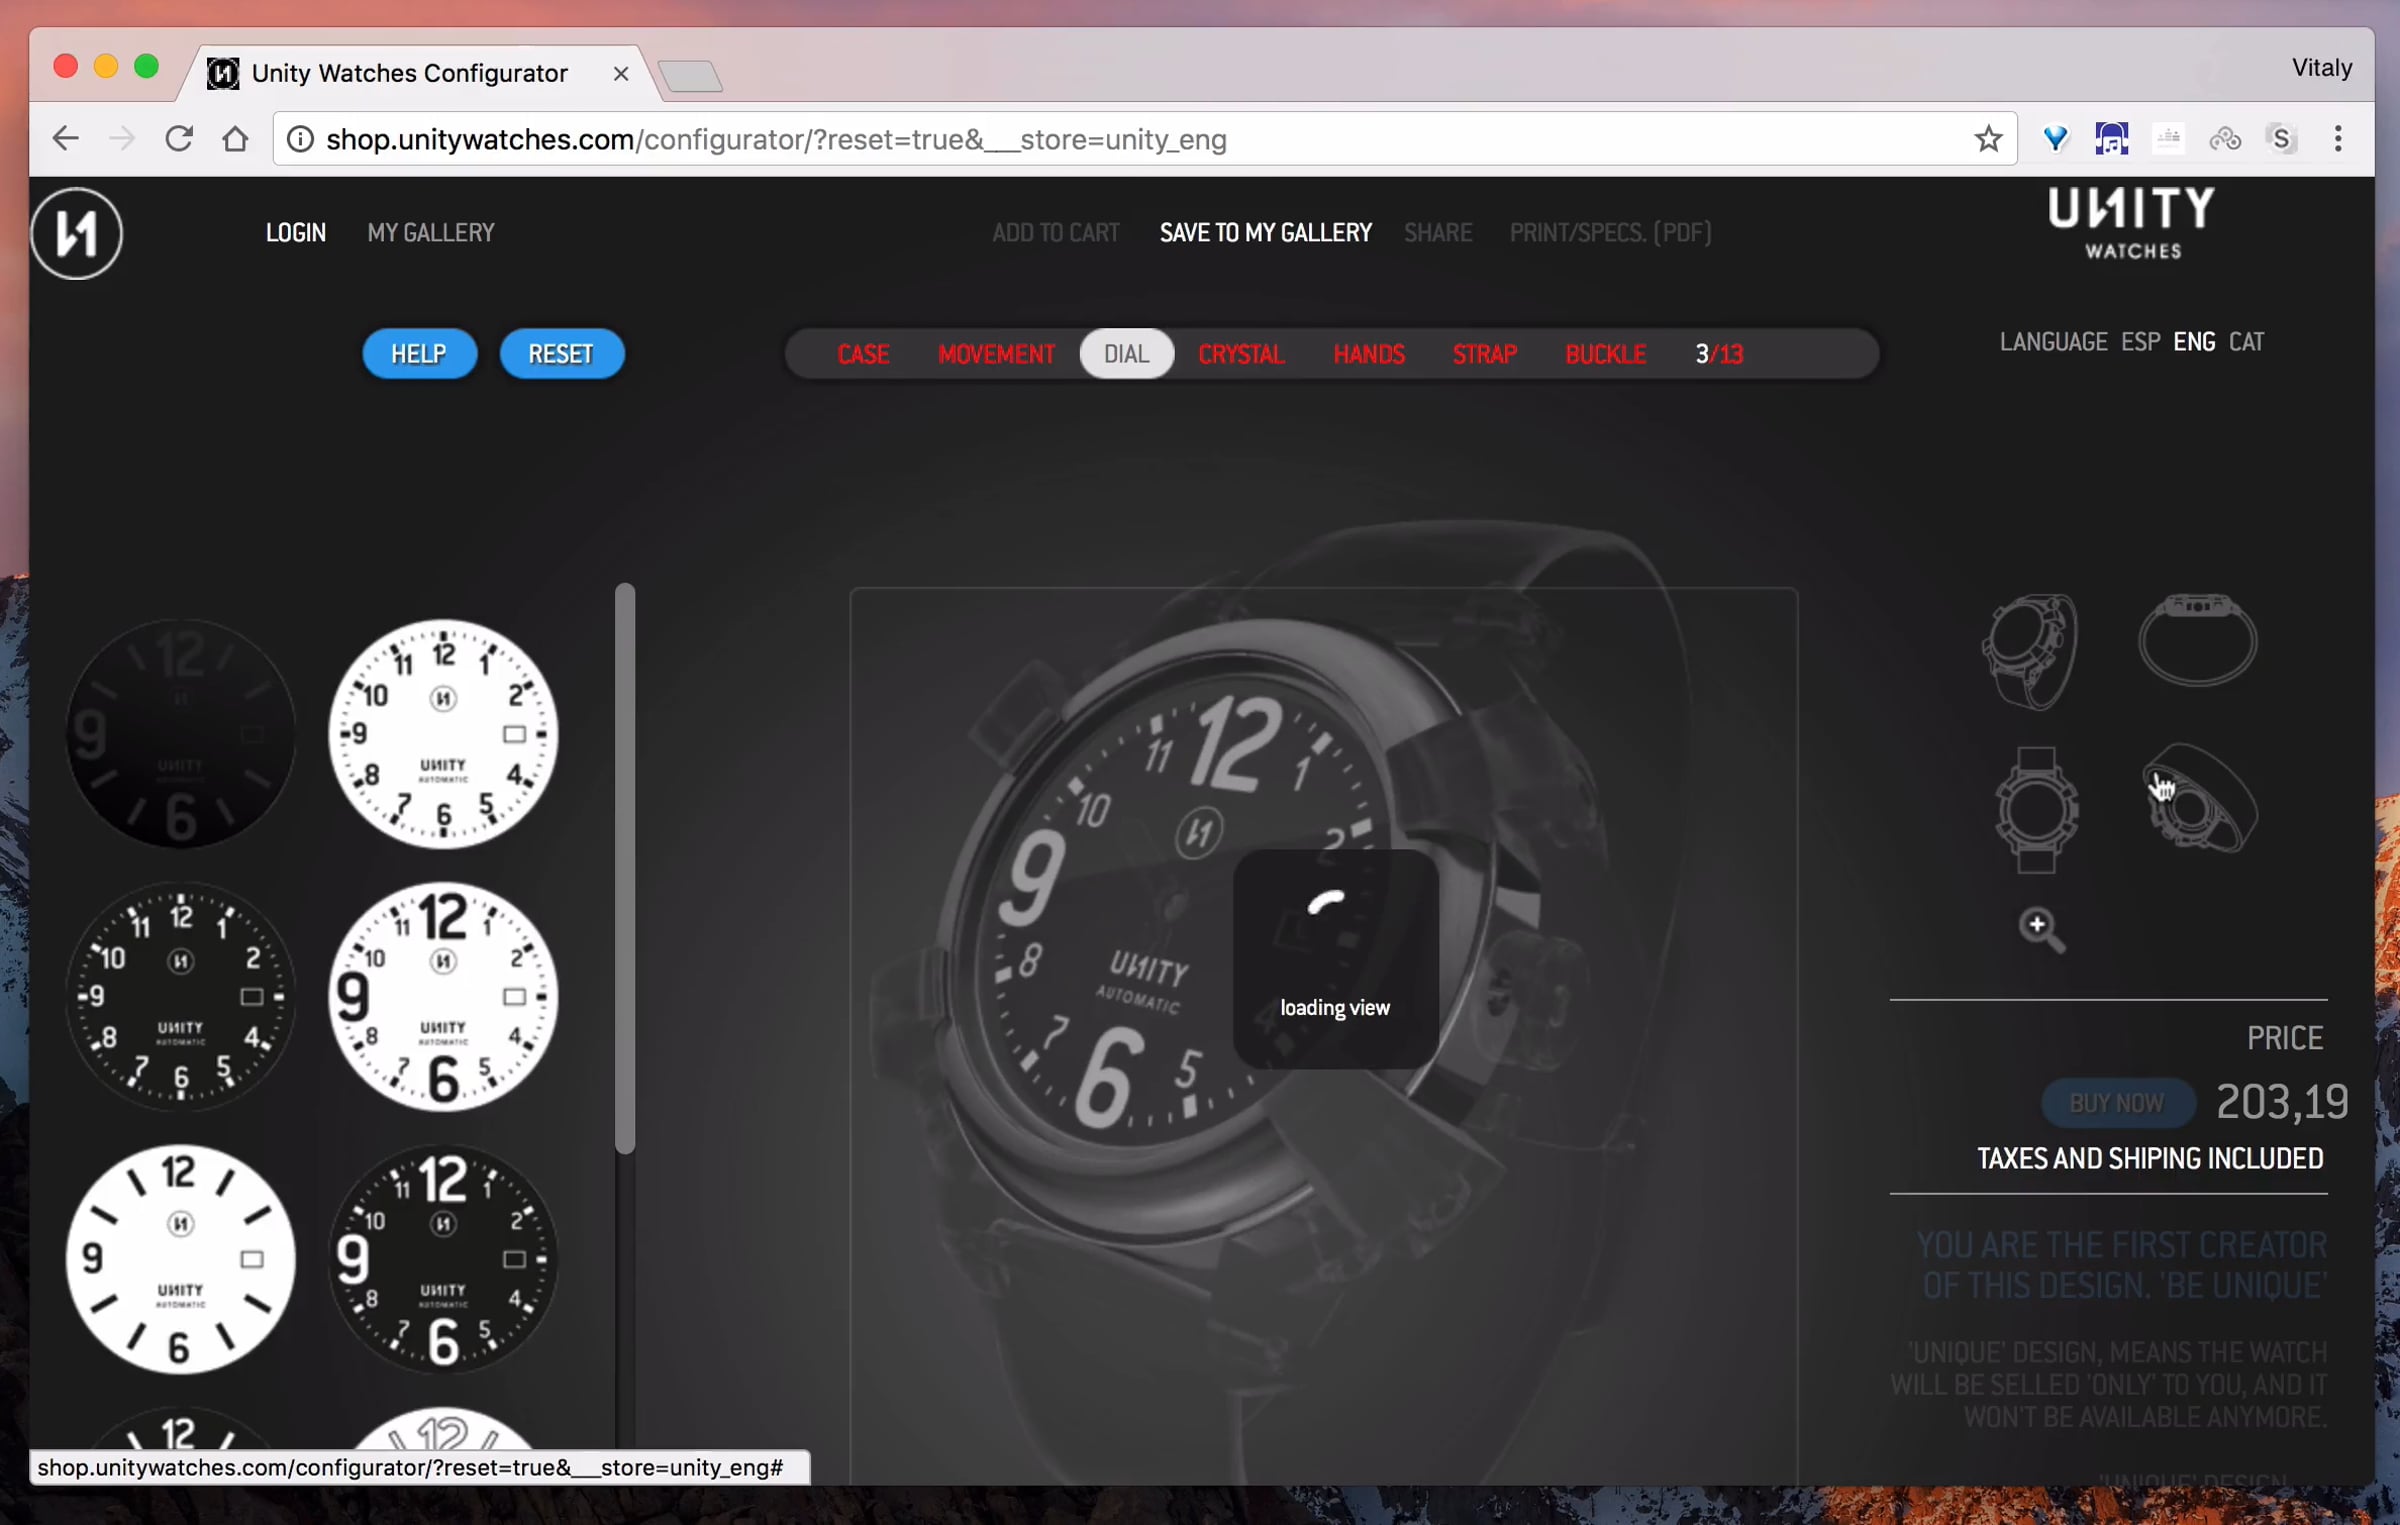
Task: Switch to the CASE step
Action: tap(863, 354)
